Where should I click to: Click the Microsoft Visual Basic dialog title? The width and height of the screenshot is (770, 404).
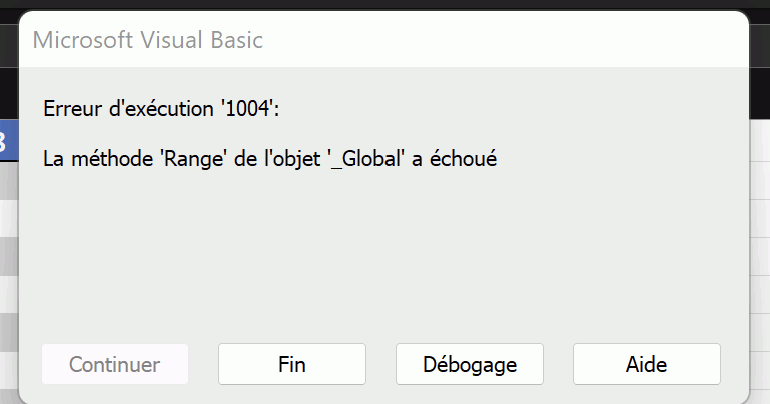(x=148, y=40)
